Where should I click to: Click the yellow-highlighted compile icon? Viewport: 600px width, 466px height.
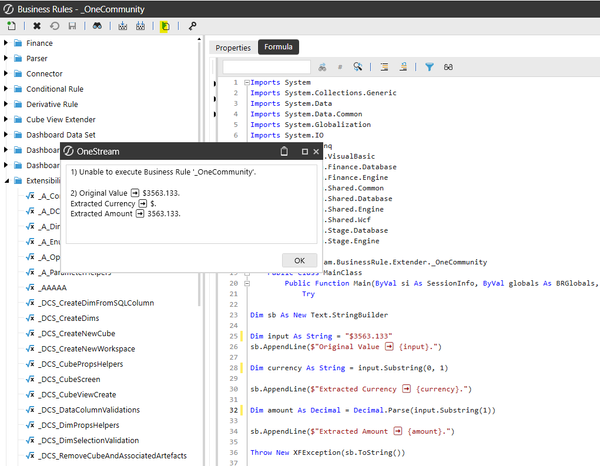coord(164,26)
